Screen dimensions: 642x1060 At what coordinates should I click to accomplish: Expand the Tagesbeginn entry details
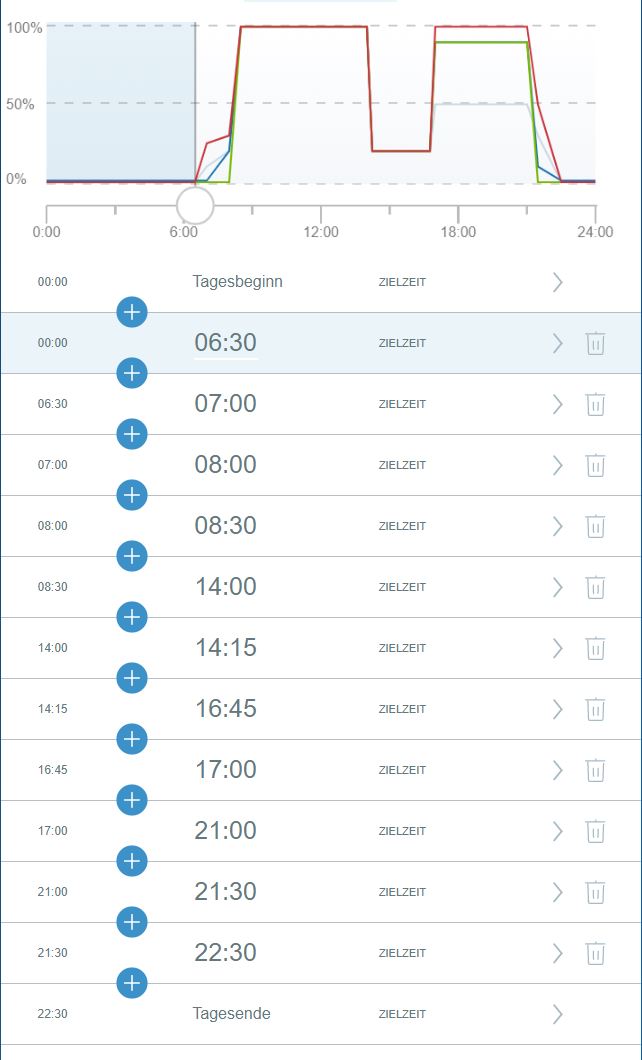coord(558,282)
